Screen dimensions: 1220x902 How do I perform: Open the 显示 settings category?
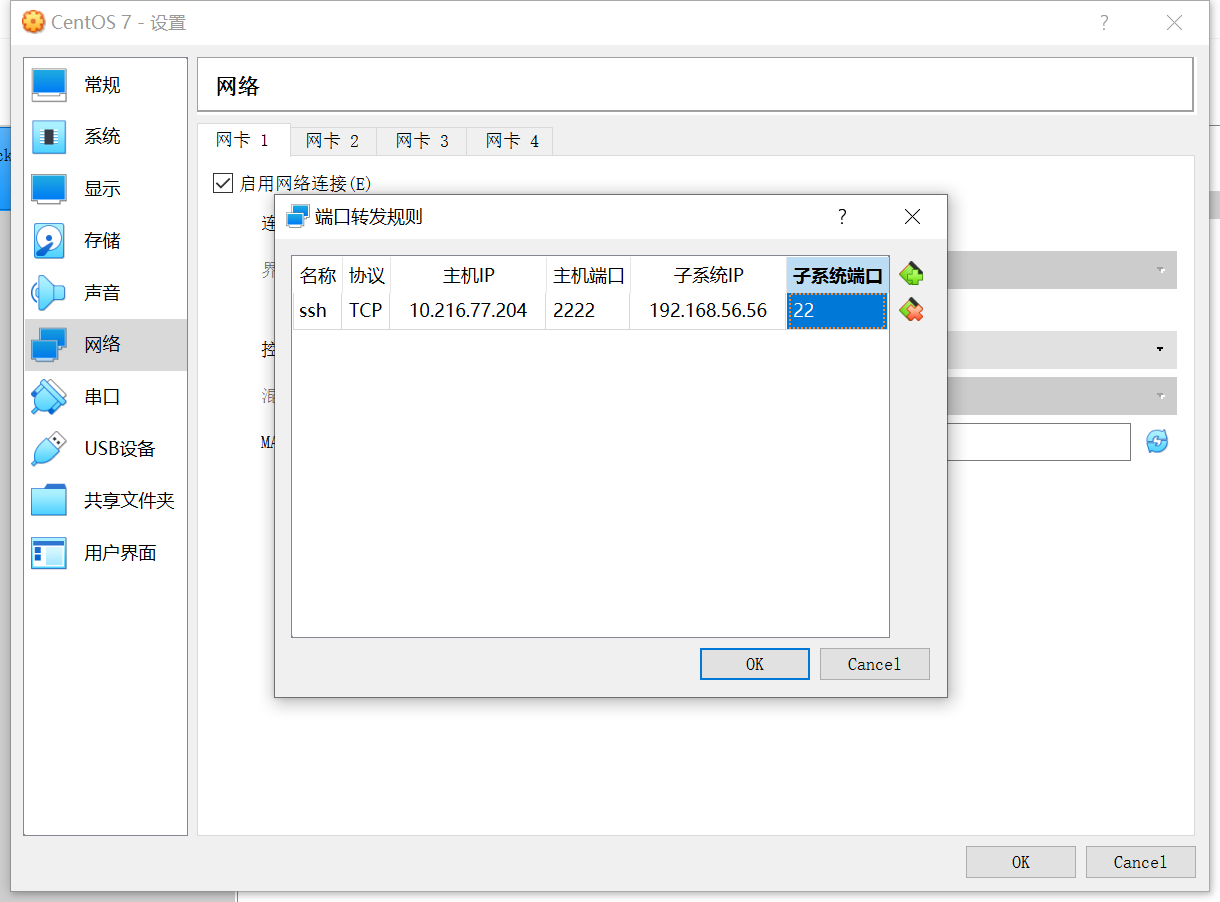[105, 189]
